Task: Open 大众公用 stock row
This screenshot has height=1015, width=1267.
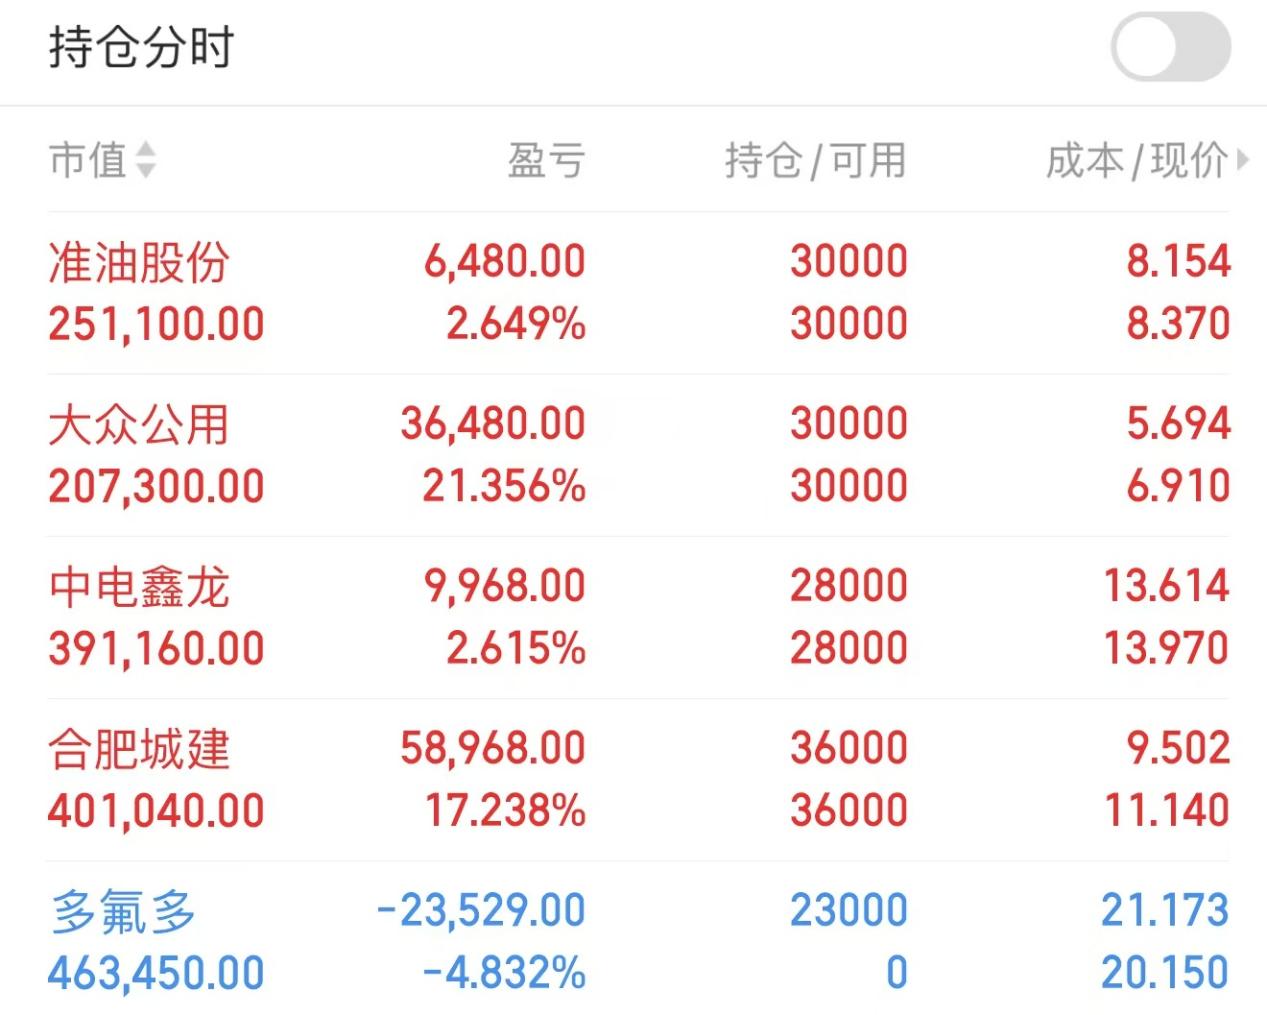Action: (x=639, y=455)
